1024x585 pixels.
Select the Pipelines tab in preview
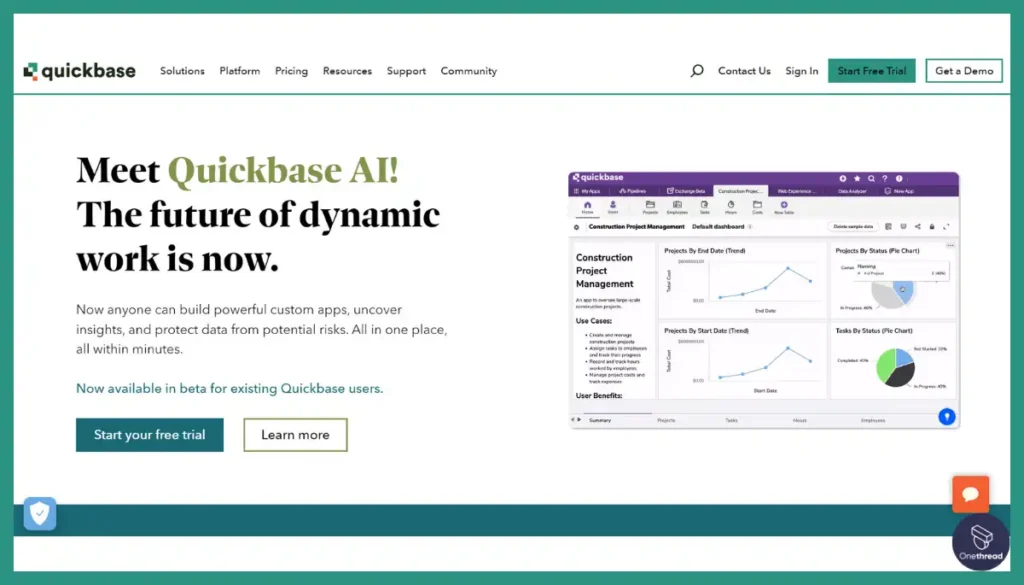(633, 191)
